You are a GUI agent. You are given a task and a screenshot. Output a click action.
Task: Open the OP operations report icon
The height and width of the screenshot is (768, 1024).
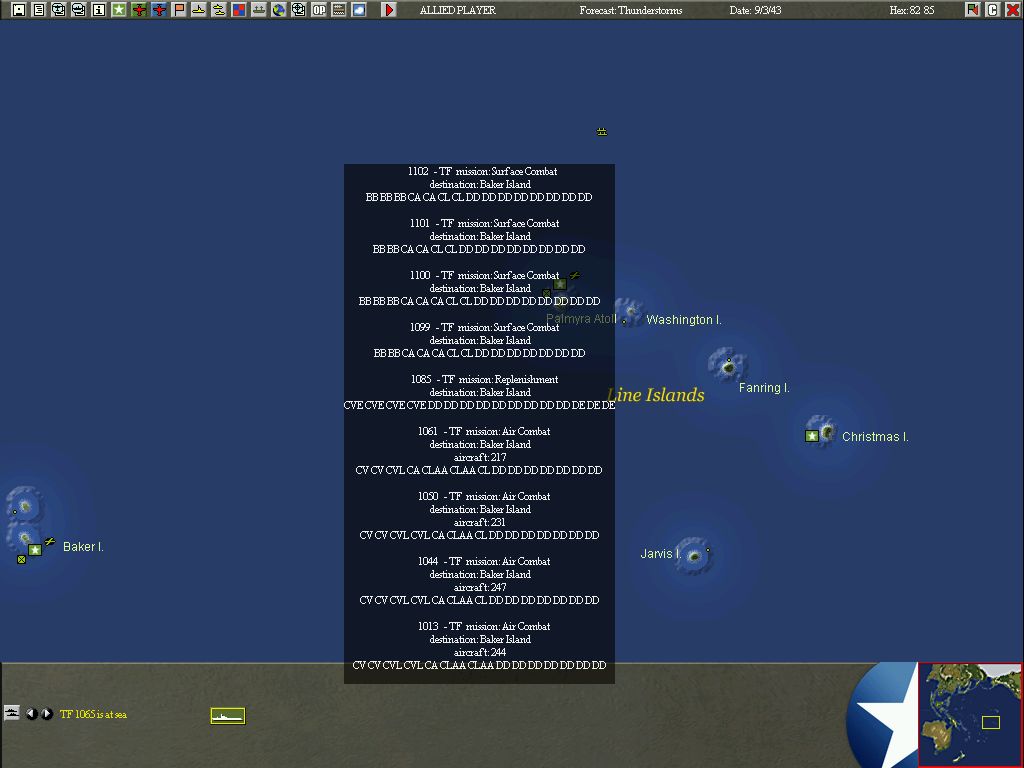tap(319, 10)
